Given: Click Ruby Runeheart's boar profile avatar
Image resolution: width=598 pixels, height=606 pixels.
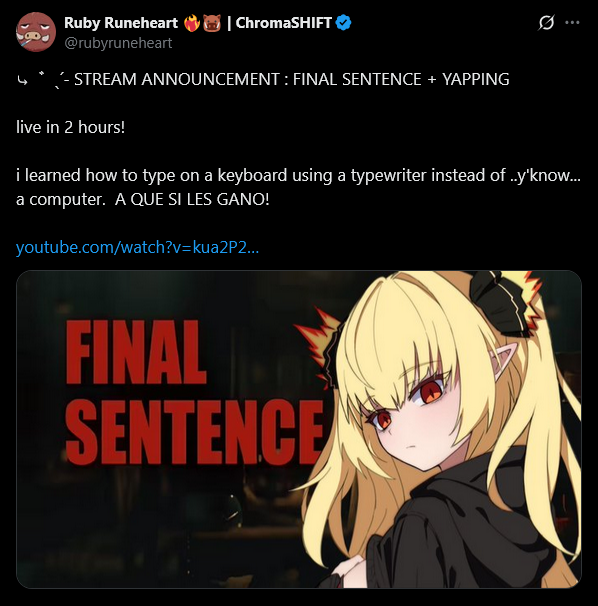Looking at the screenshot, I should [x=36, y=32].
